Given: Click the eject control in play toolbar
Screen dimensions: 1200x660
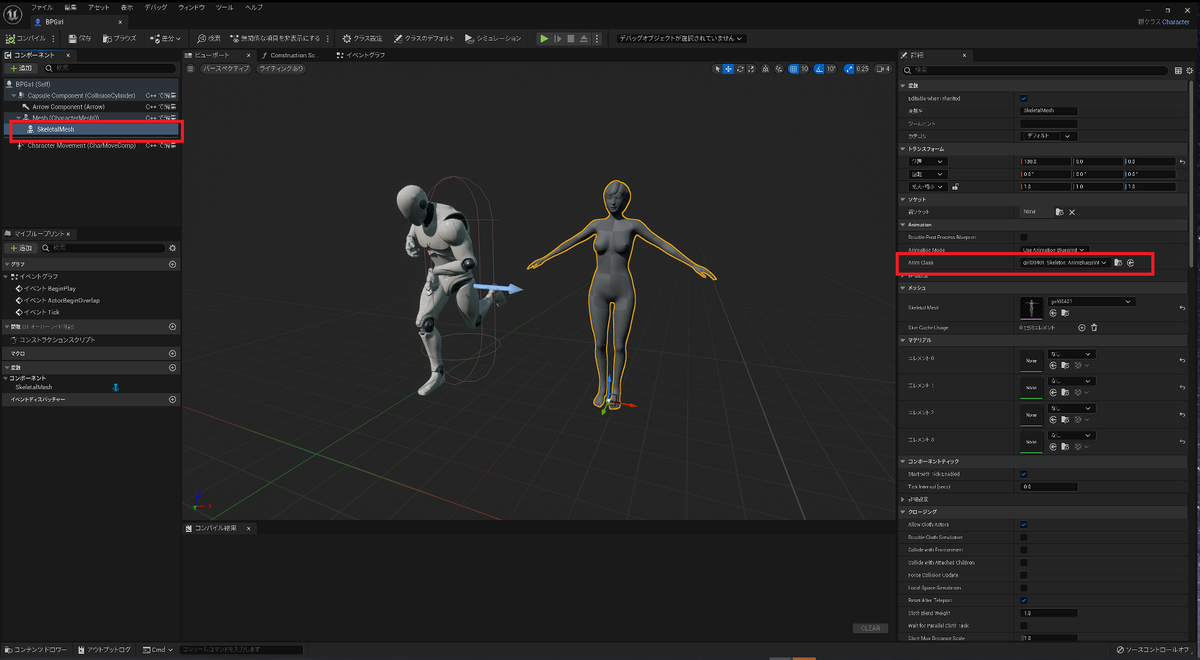Looking at the screenshot, I should (x=583, y=38).
